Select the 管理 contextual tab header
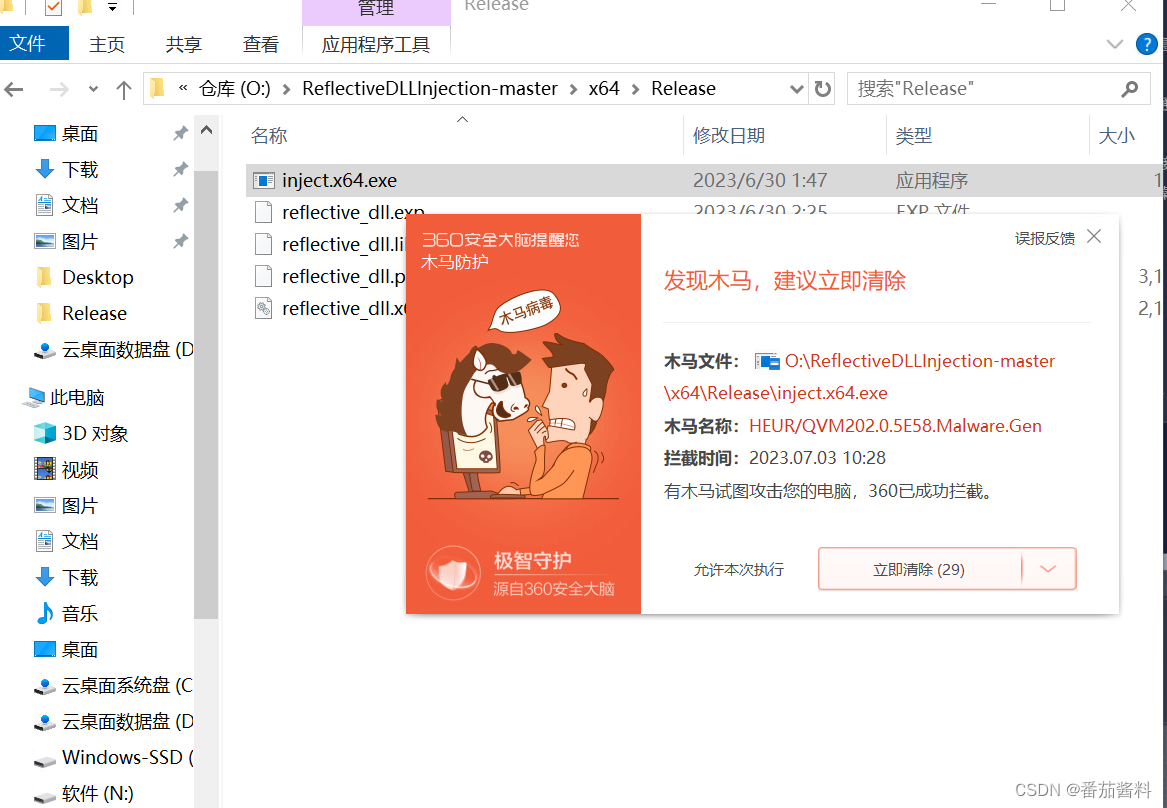The image size is (1167, 808). click(x=376, y=10)
